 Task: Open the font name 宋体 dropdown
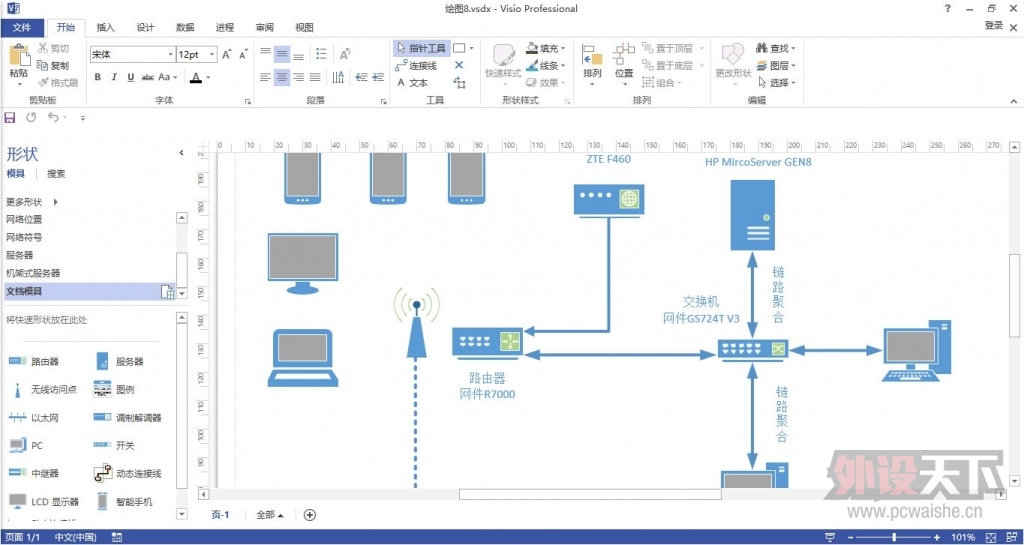pos(170,55)
